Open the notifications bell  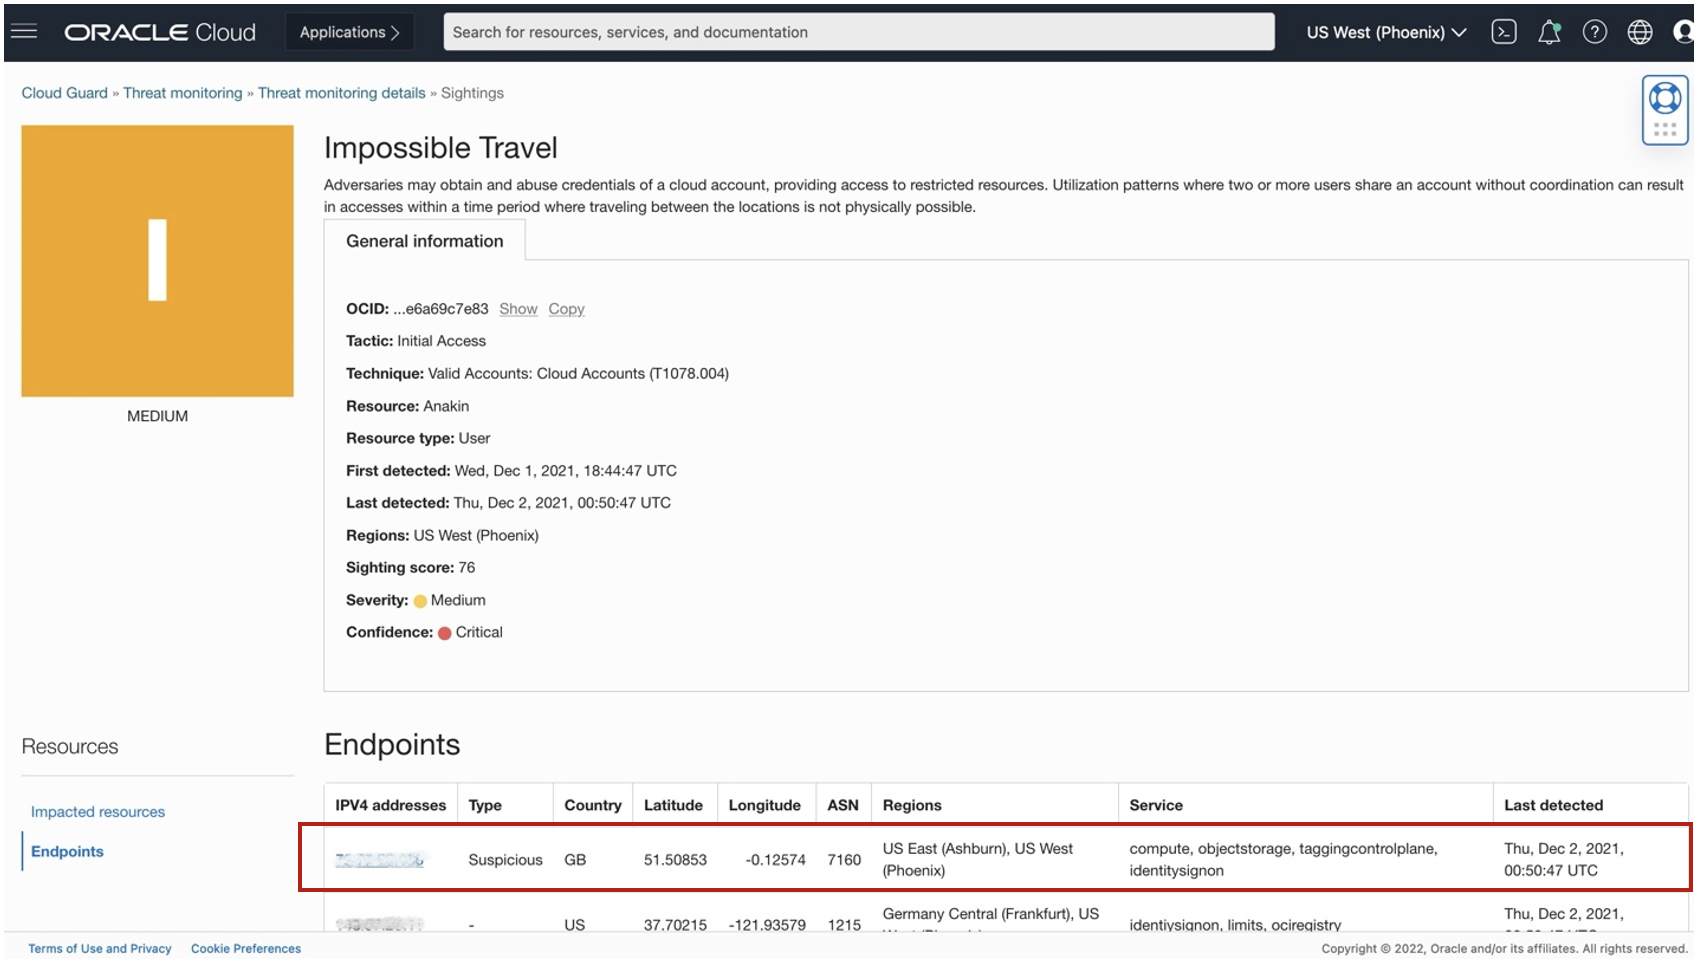point(1549,32)
